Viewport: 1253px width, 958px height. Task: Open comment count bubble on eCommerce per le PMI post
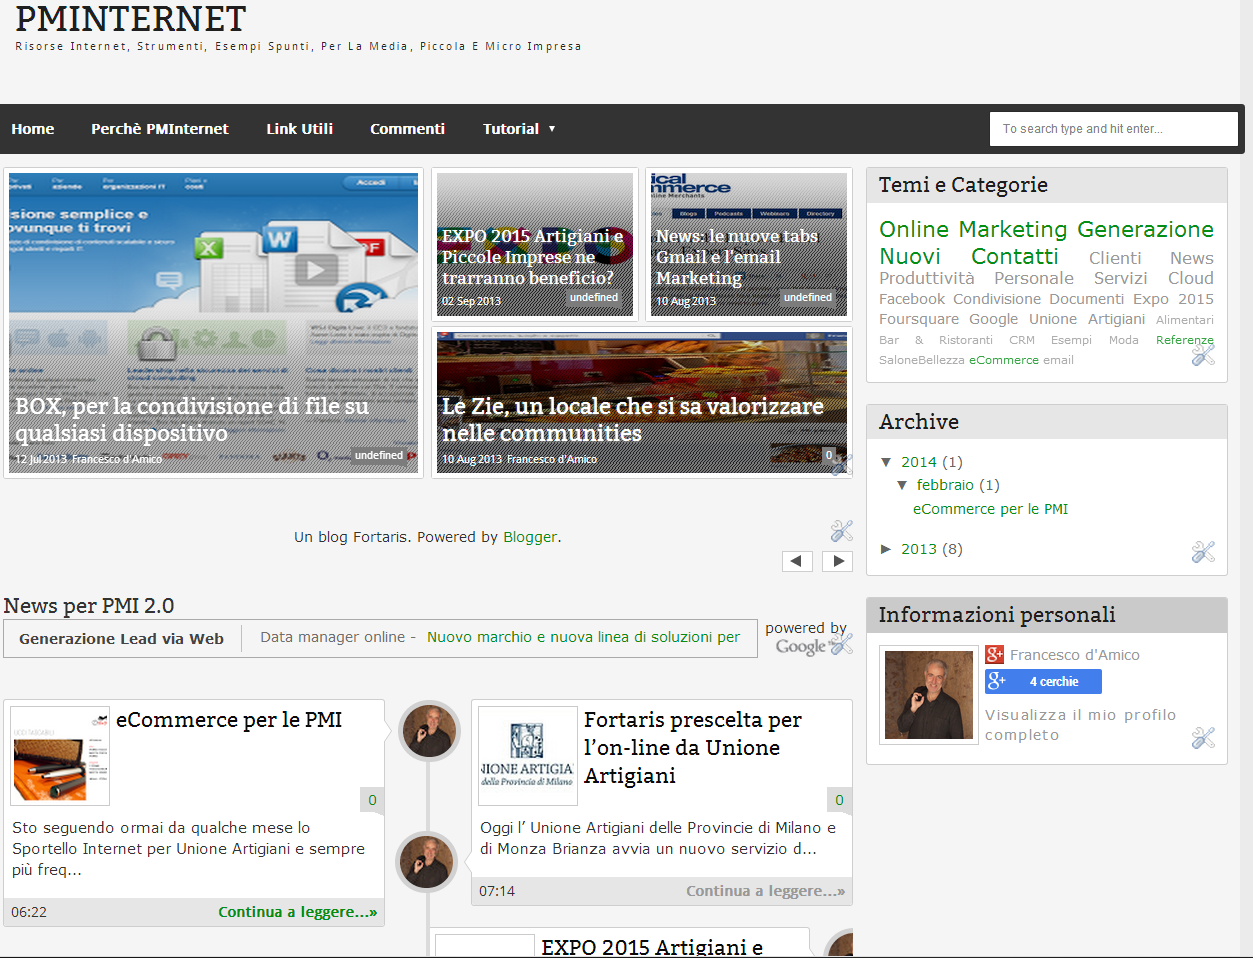tap(372, 800)
